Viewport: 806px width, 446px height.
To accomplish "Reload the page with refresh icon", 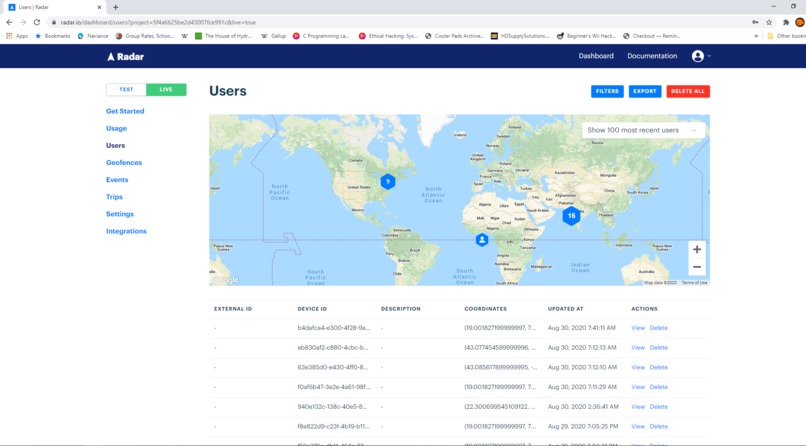I will point(36,22).
